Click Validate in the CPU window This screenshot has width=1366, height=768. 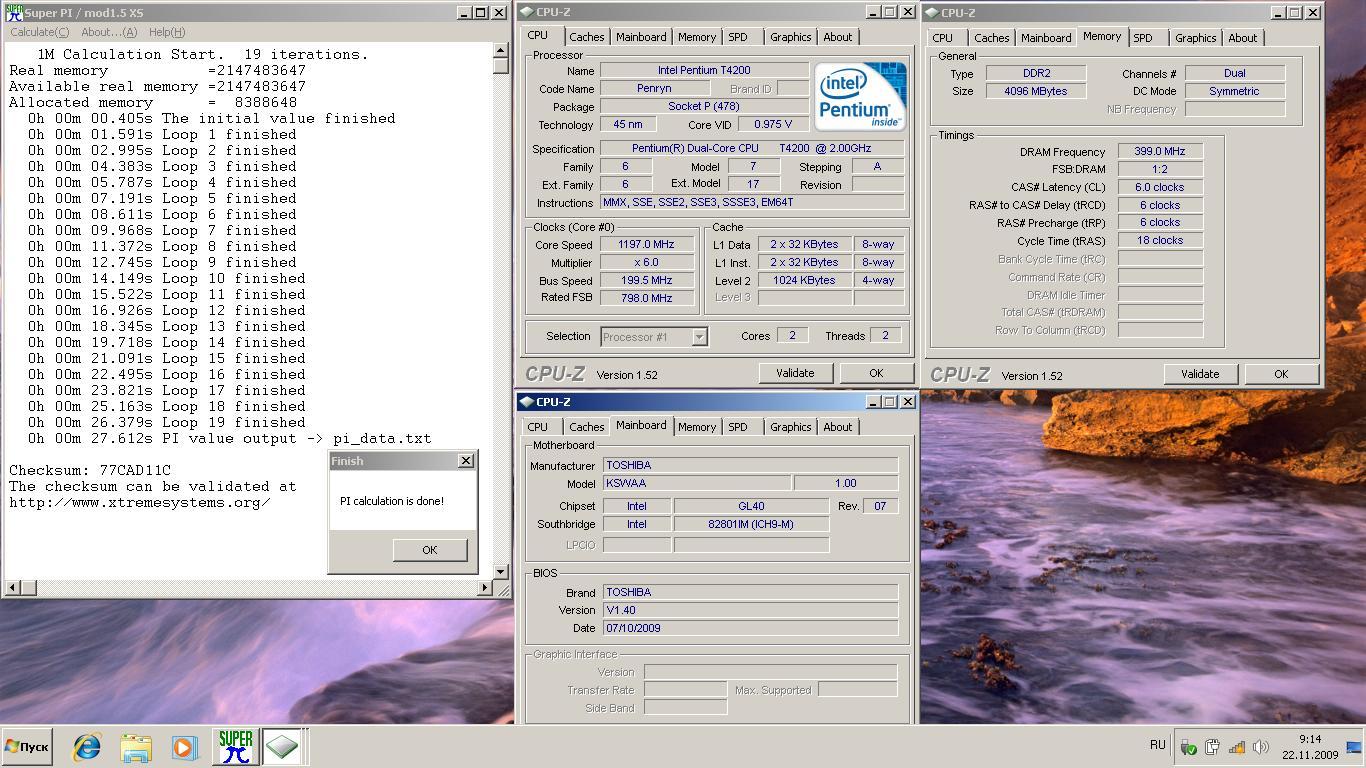795,373
